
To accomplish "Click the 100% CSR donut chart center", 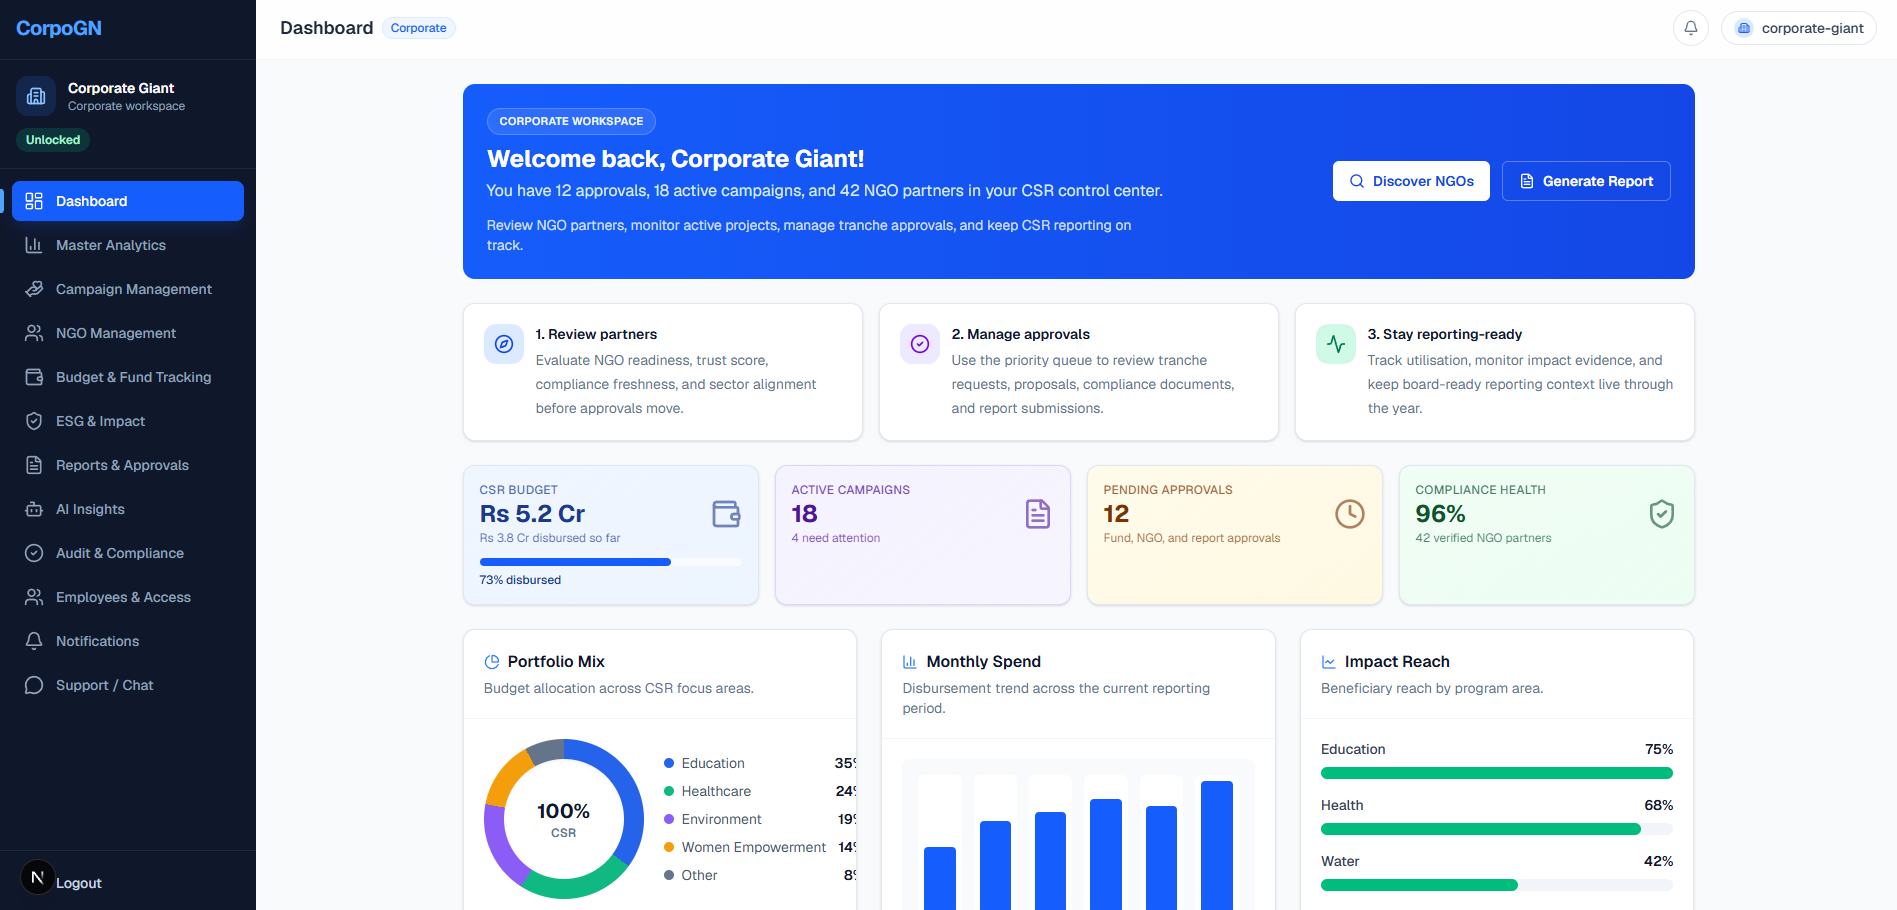I will 564,819.
